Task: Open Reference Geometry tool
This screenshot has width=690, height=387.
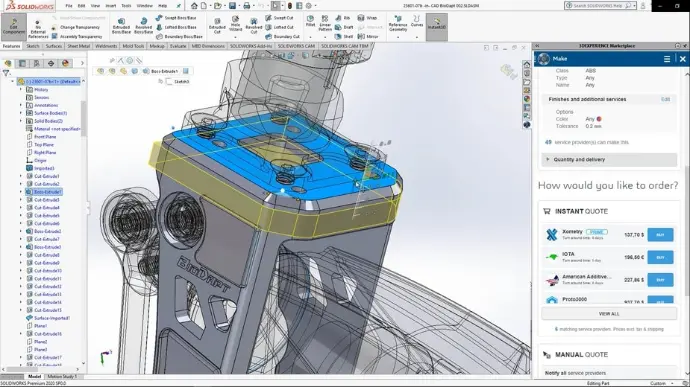Action: click(x=398, y=24)
